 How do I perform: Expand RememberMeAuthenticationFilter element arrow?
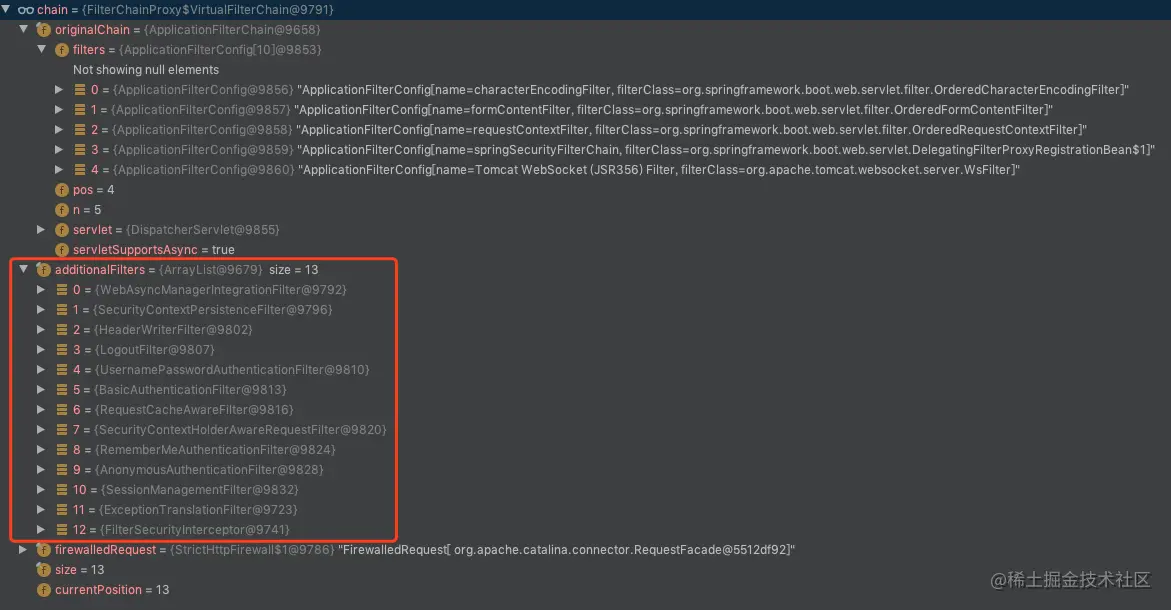click(x=42, y=449)
